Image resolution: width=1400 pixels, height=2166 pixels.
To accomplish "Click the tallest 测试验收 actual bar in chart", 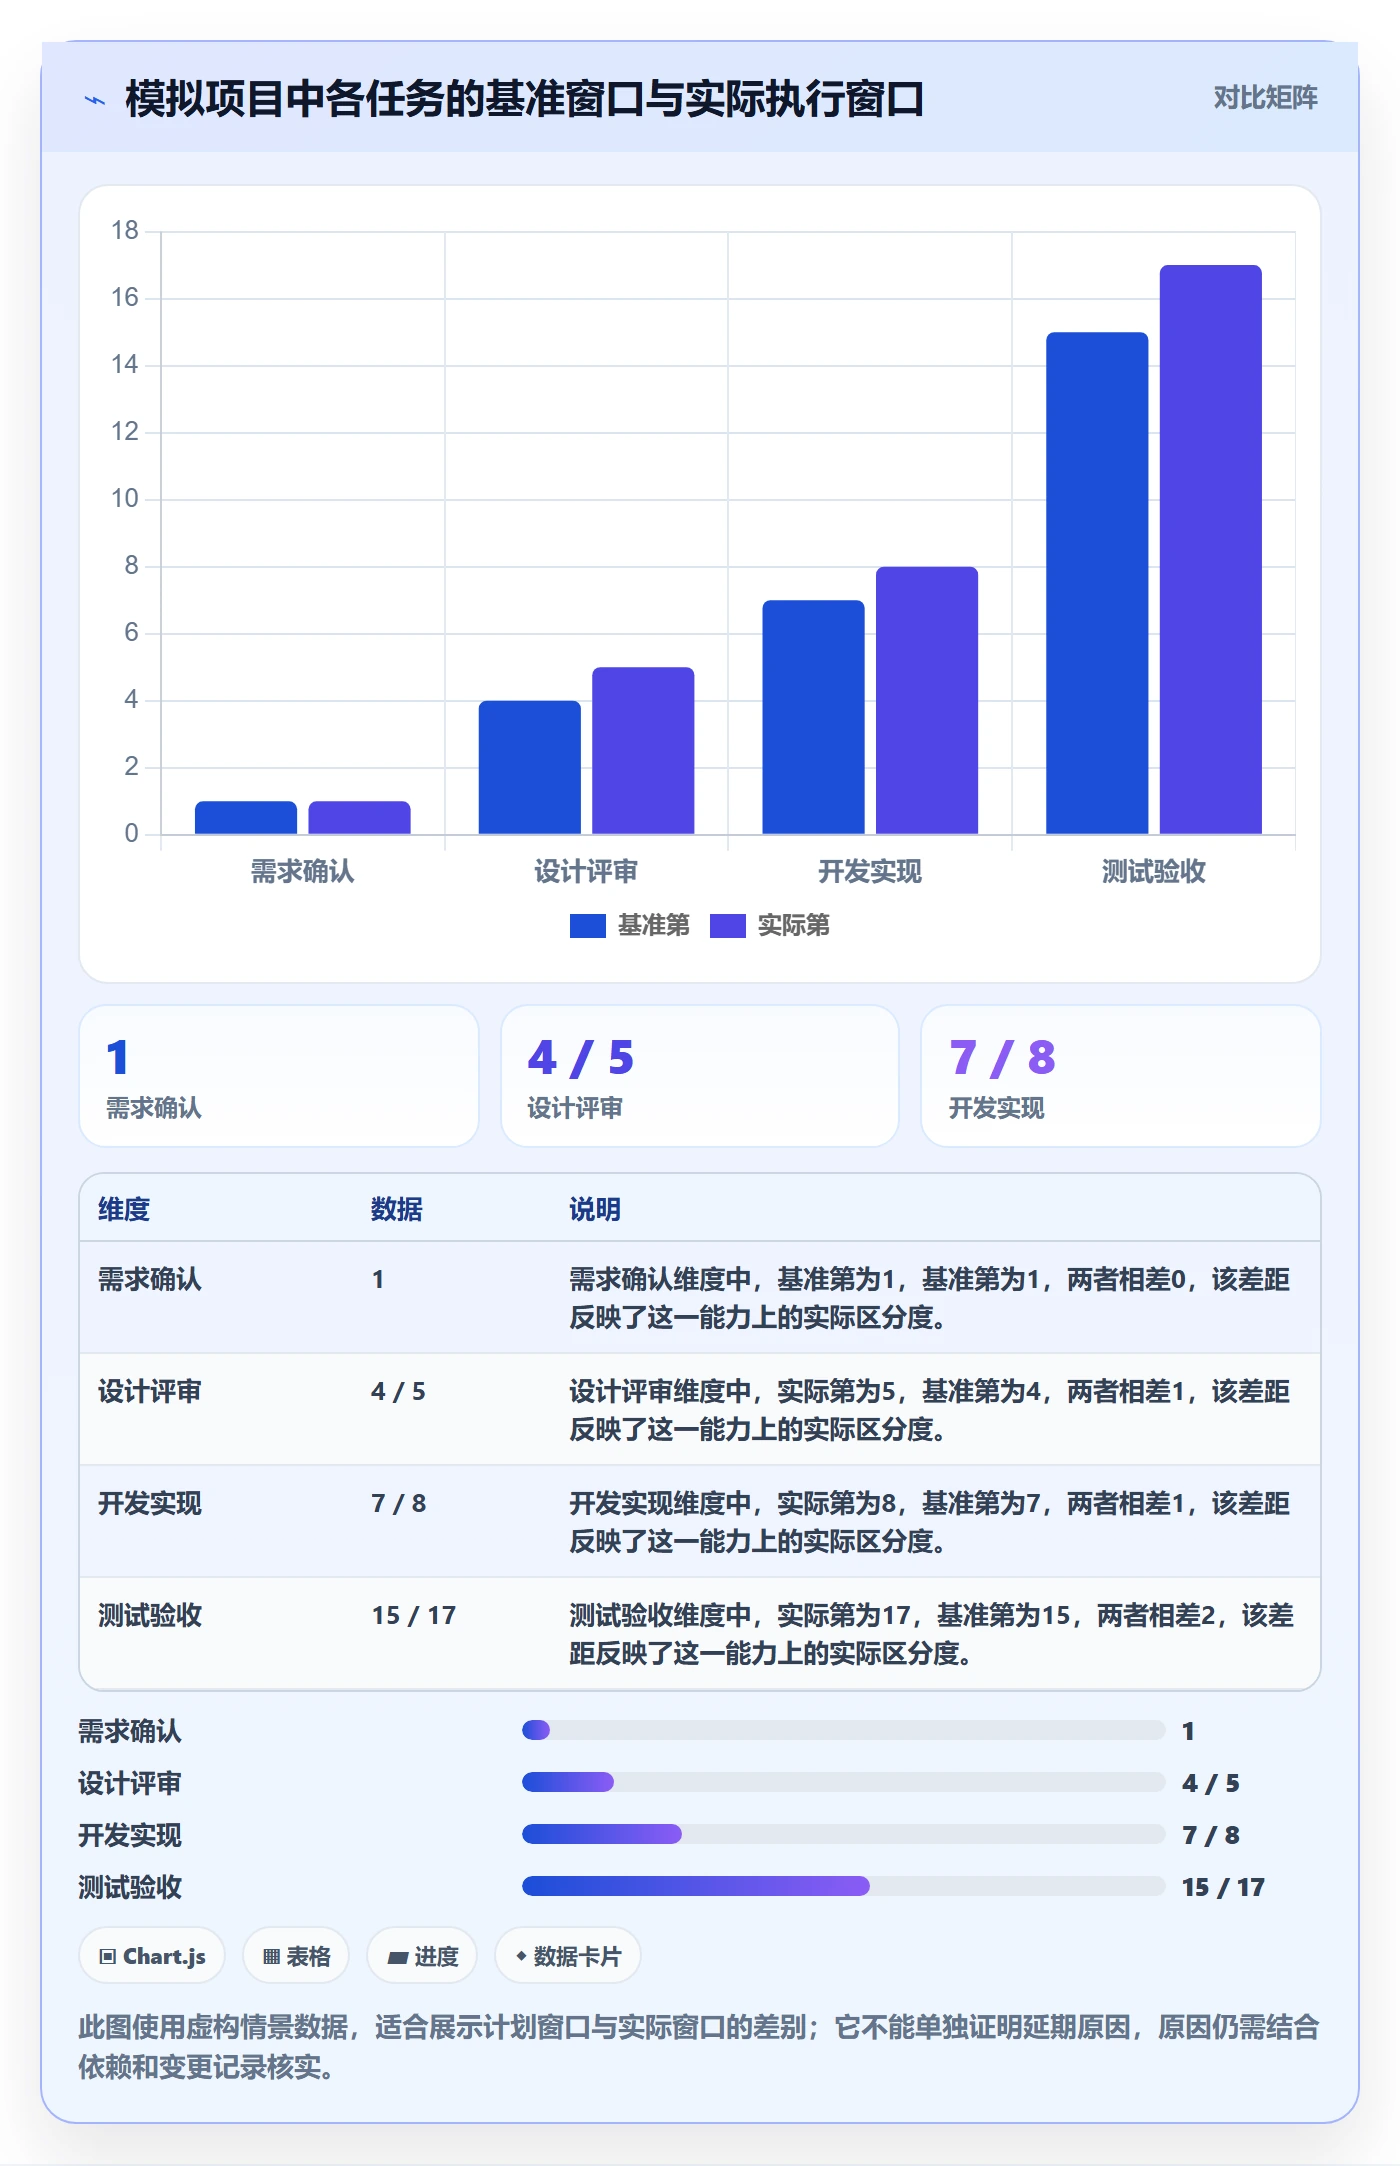I will click(1211, 549).
